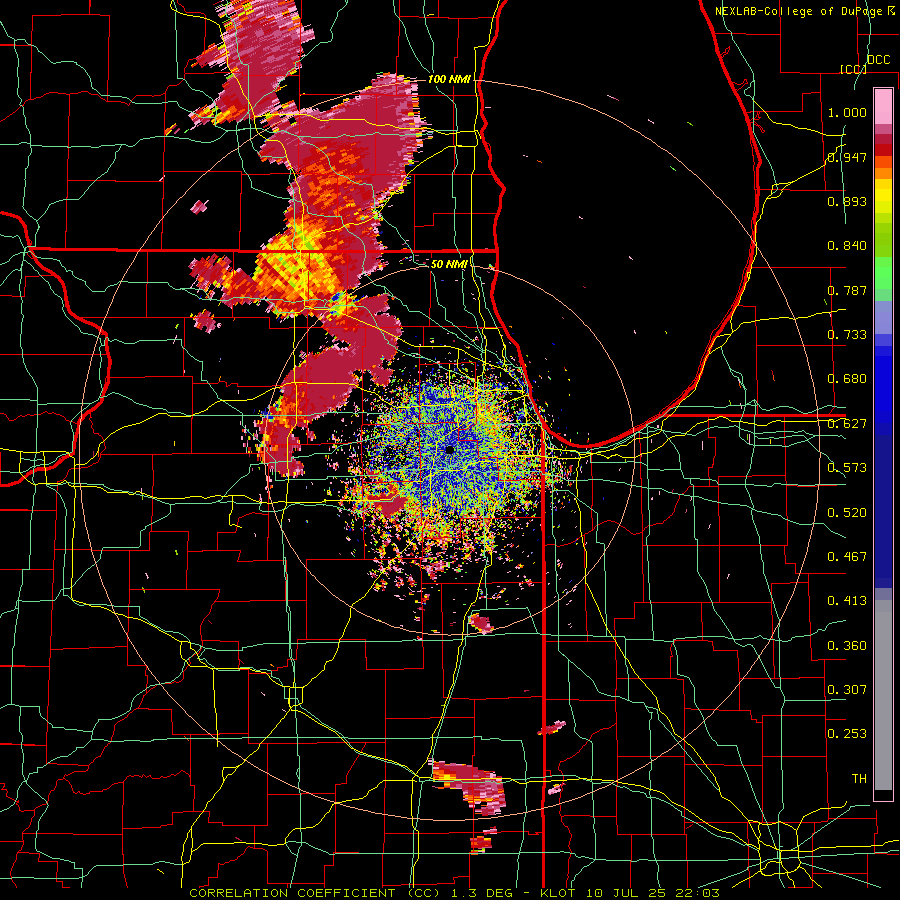Image resolution: width=900 pixels, height=900 pixels.
Task: Click the KLOT station identifier in caption
Action: coord(558,893)
